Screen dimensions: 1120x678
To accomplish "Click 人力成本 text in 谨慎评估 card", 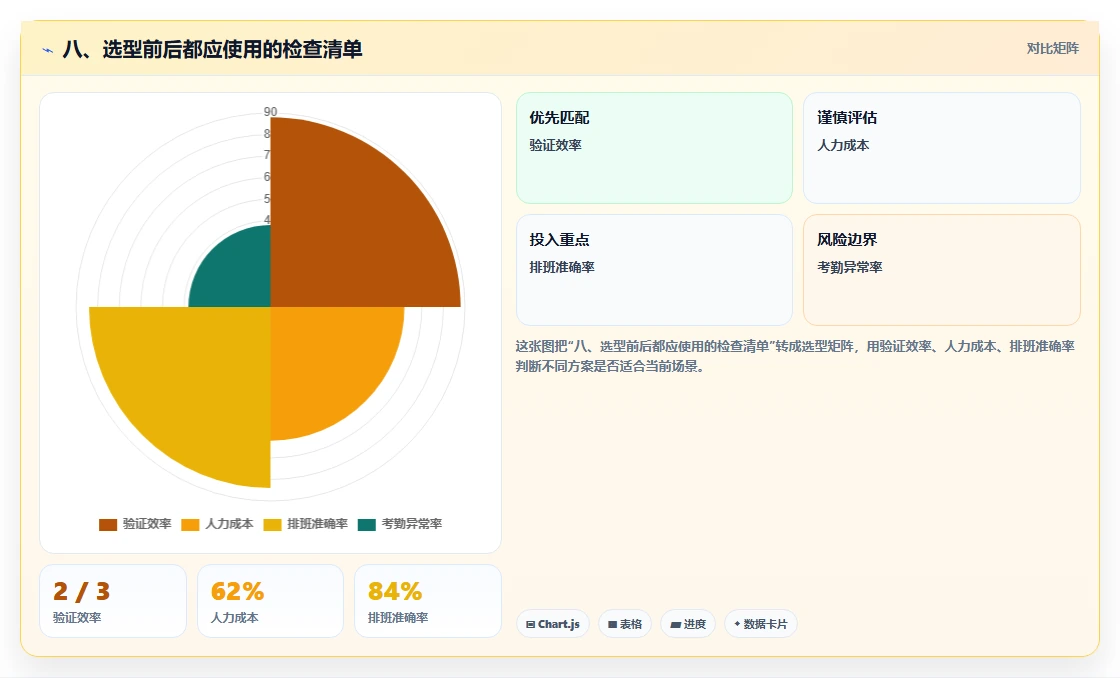I will point(843,145).
